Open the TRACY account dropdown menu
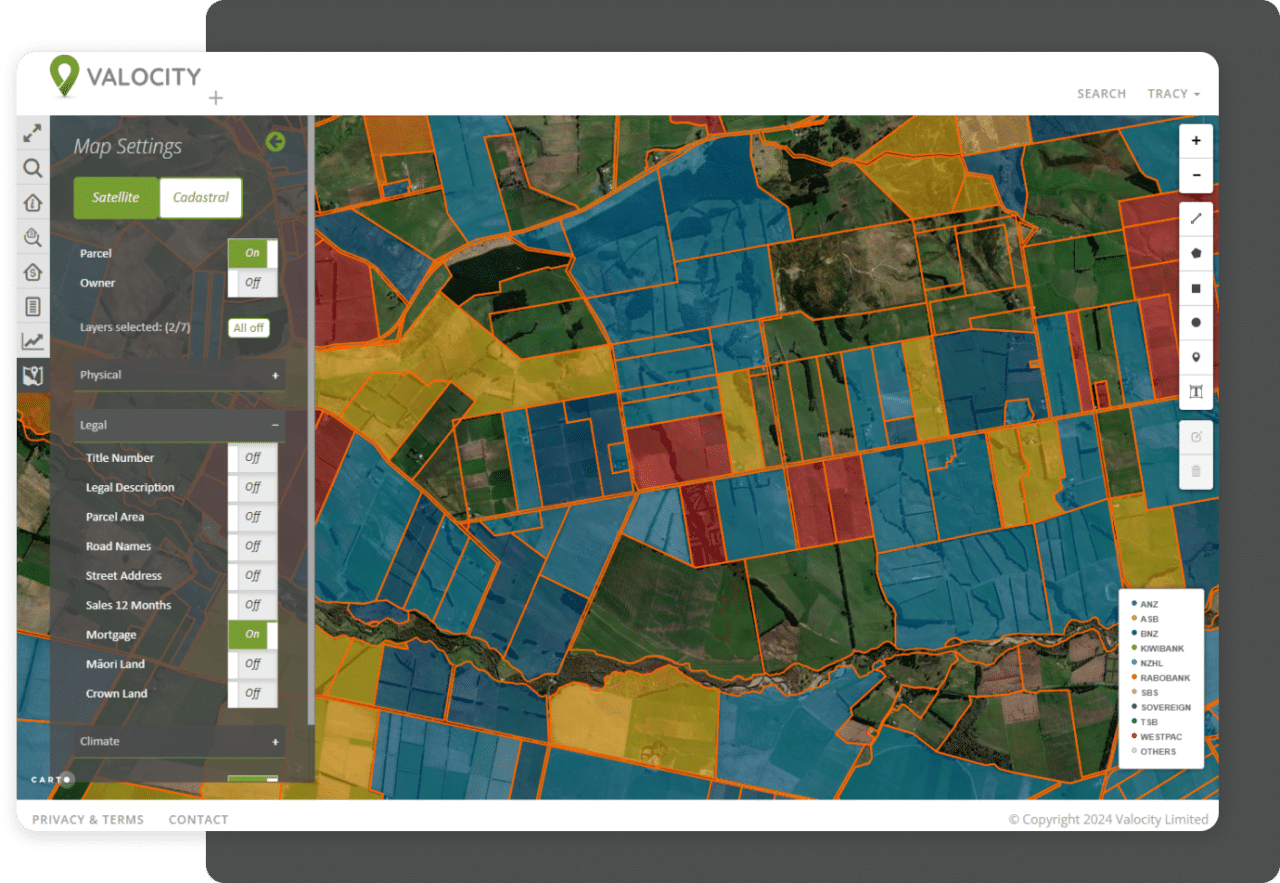Viewport: 1280px width, 883px height. pyautogui.click(x=1172, y=93)
